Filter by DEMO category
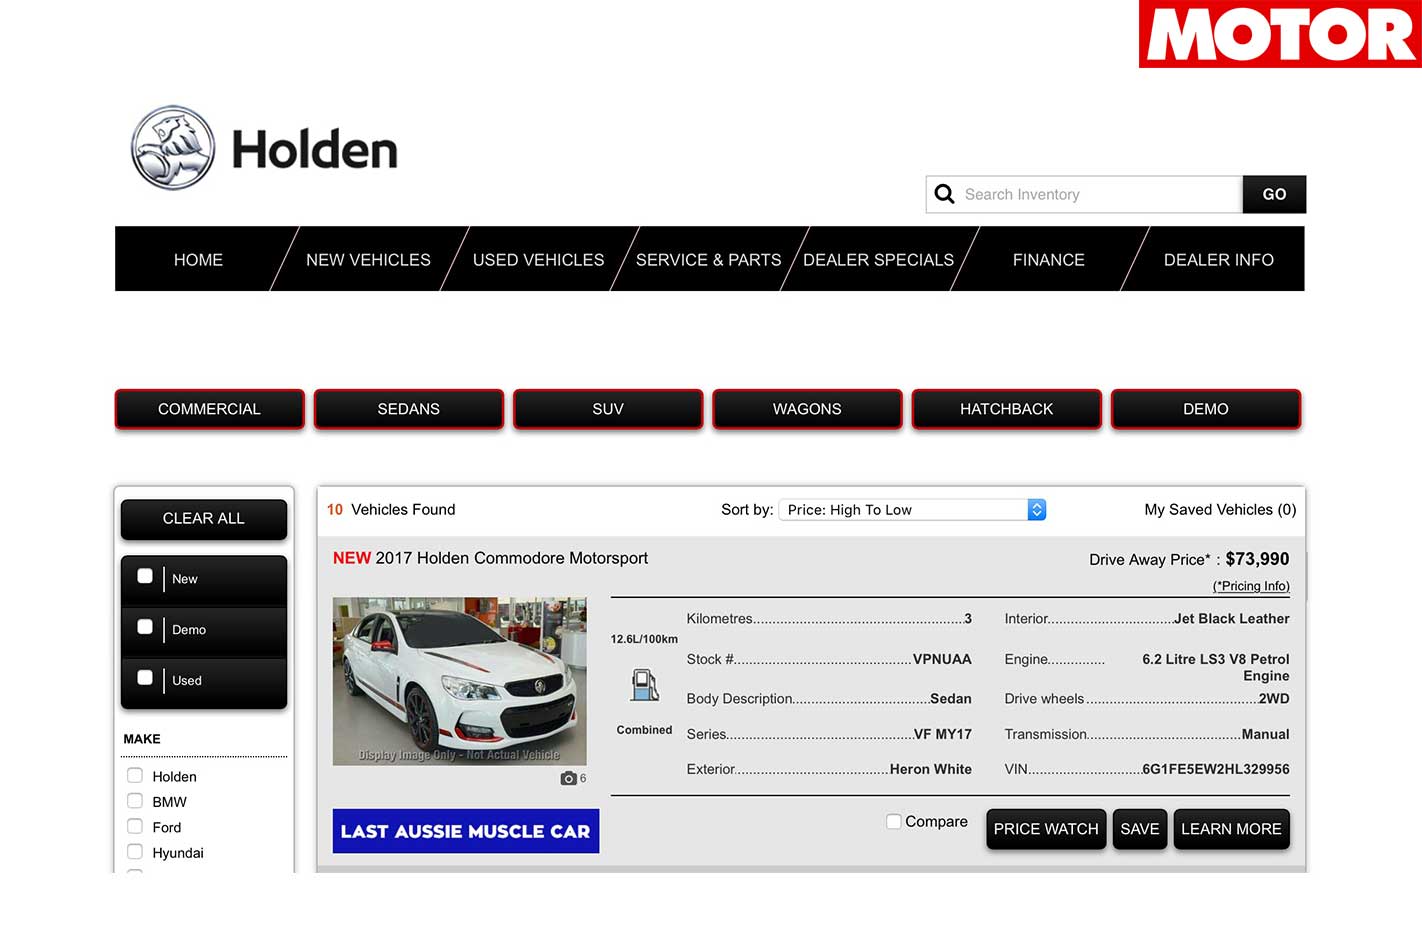This screenshot has width=1422, height=948. point(1206,409)
